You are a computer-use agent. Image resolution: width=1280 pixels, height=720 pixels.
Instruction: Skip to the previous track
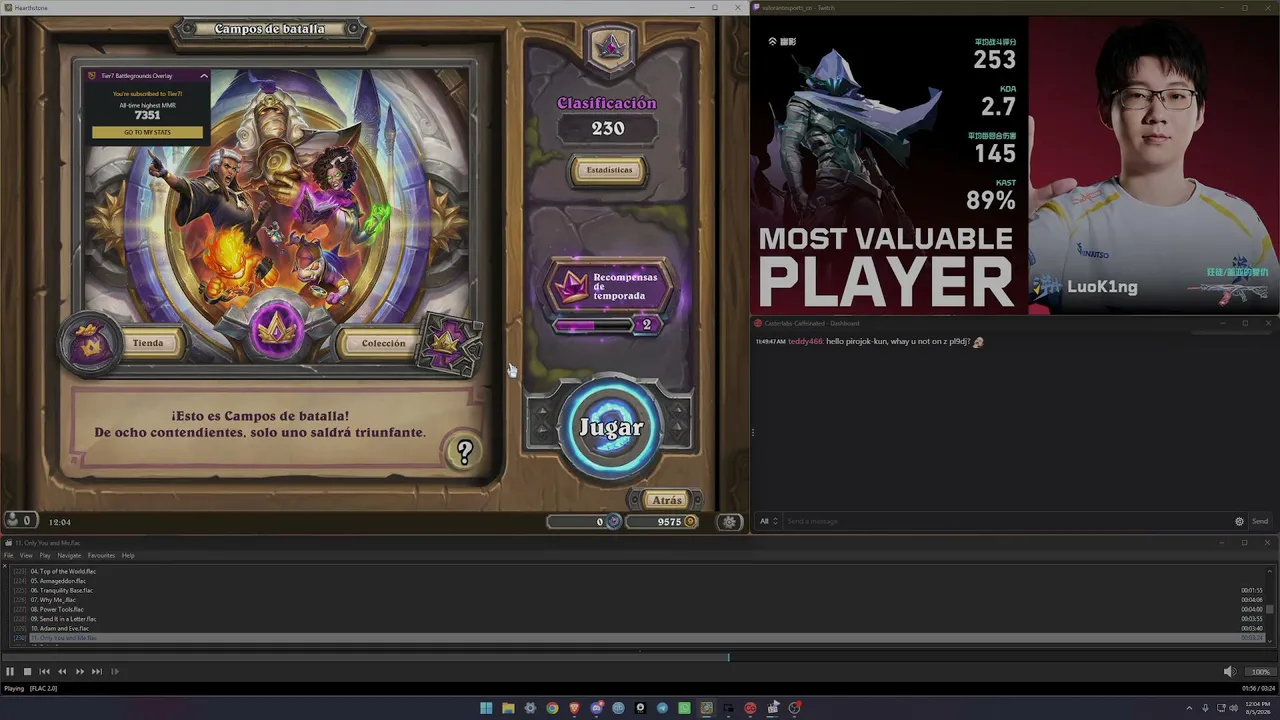point(45,672)
